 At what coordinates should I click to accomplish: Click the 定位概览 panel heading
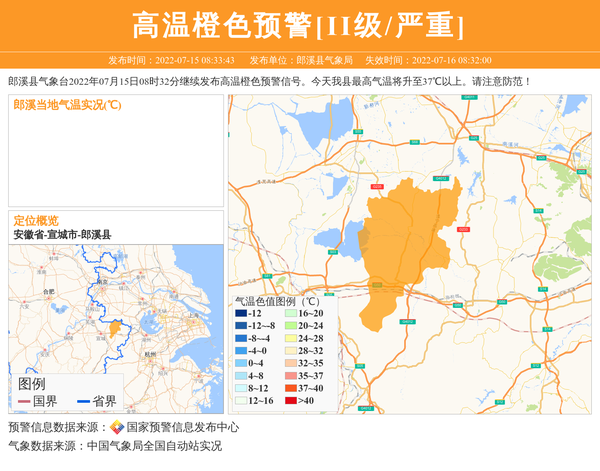35,220
